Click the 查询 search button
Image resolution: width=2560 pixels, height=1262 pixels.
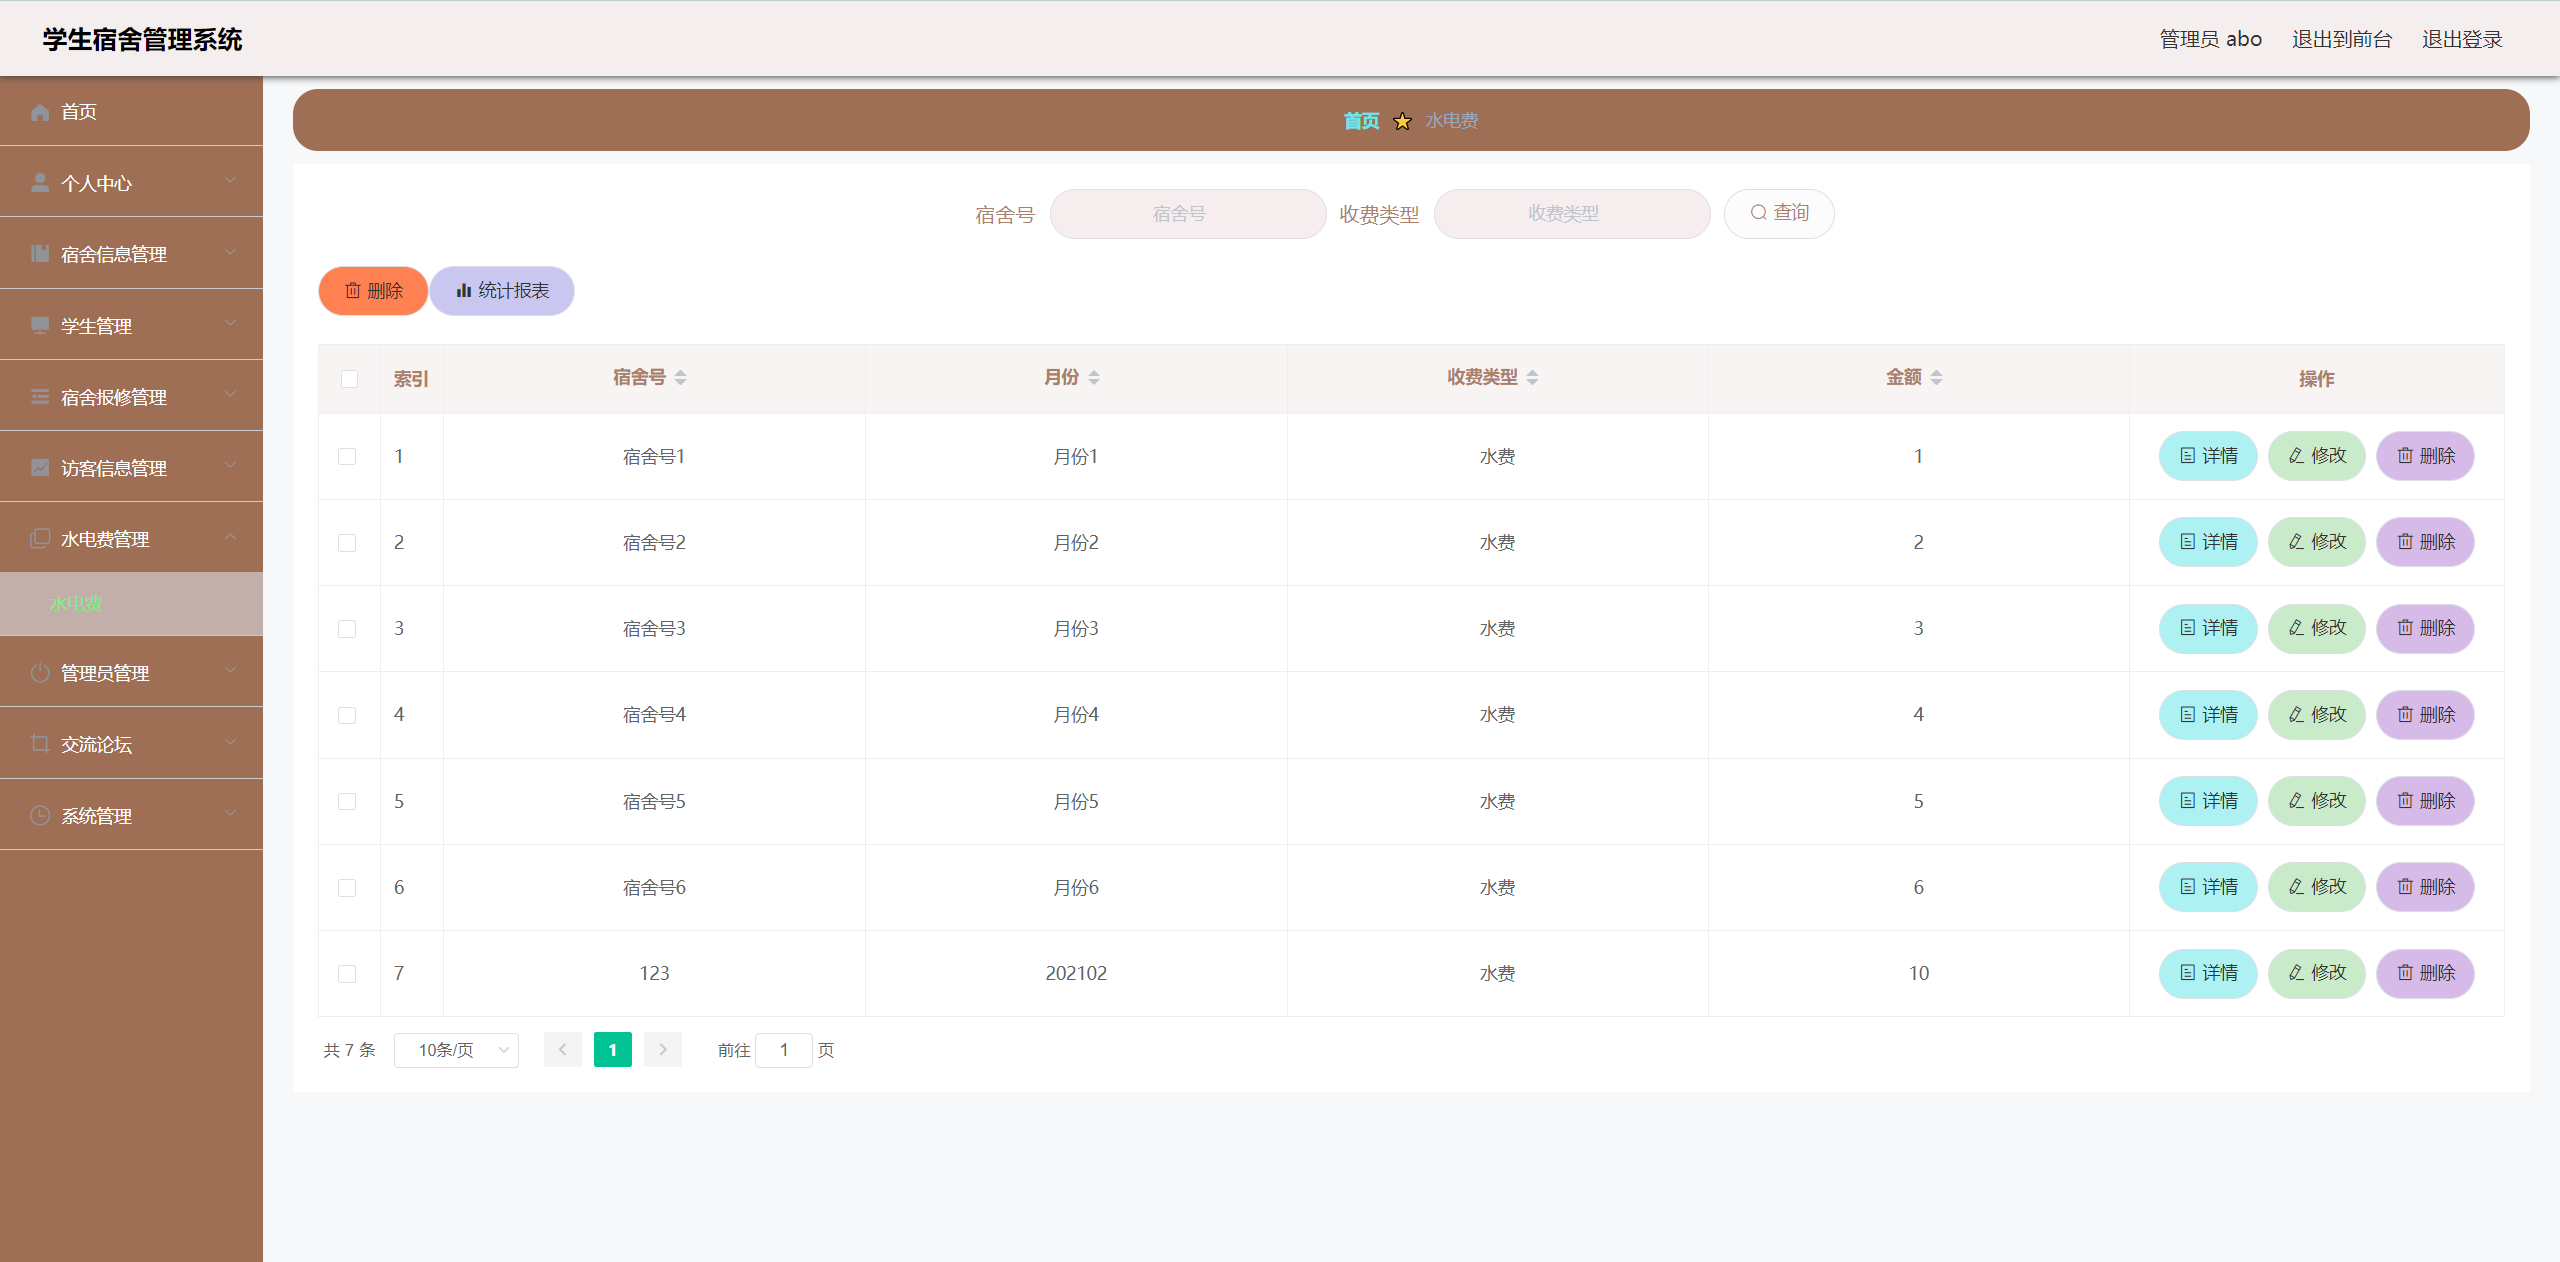1779,213
